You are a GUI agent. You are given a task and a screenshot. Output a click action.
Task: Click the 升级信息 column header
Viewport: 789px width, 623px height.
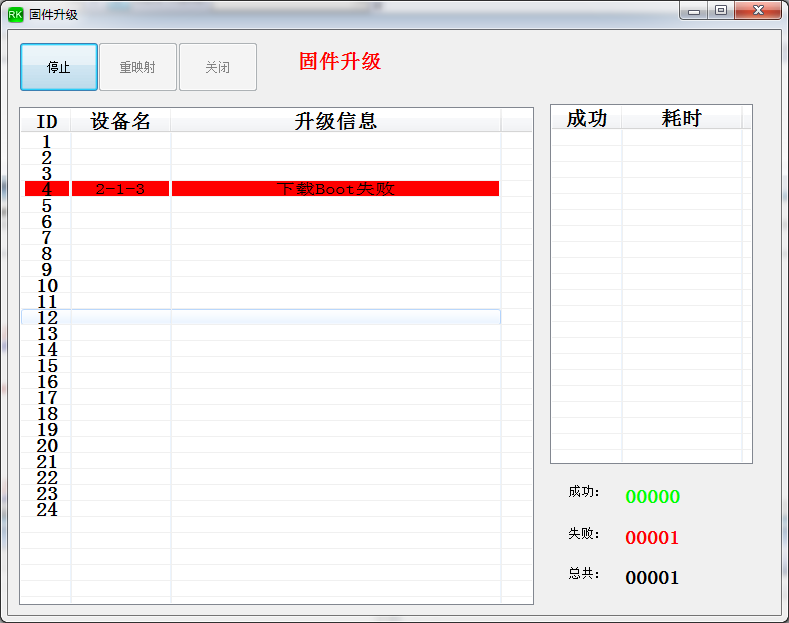pyautogui.click(x=336, y=121)
